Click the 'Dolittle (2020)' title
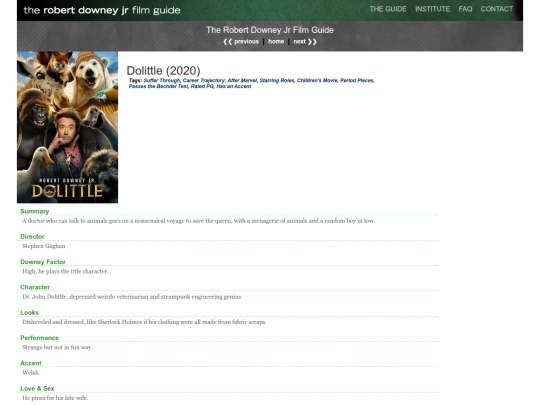This screenshot has height=405, width=540. click(163, 71)
